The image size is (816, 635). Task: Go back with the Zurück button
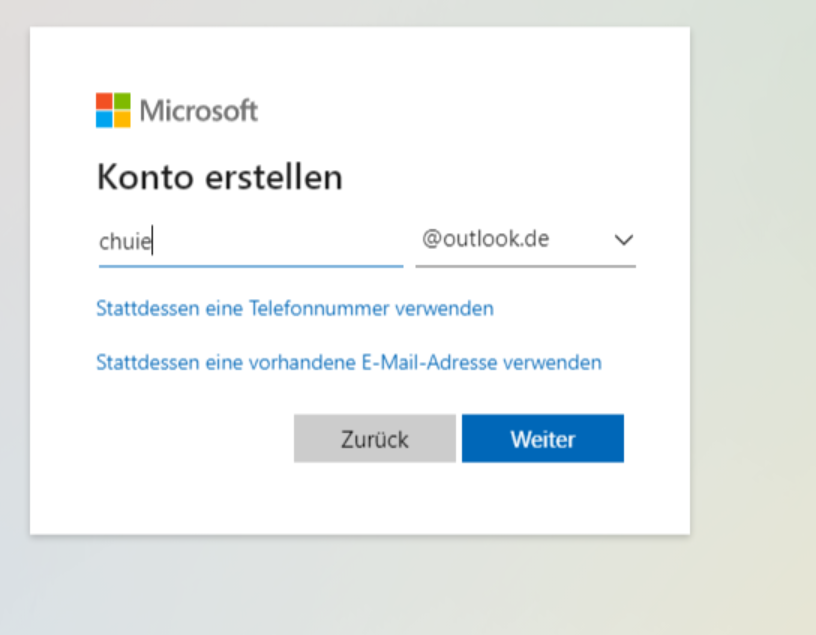tap(375, 438)
